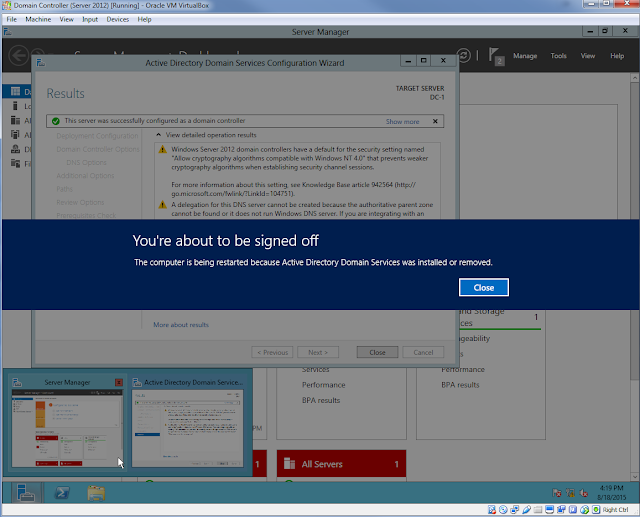
Task: Maximize the AD DS Configuration Wizard window
Action: pyautogui.click(x=424, y=61)
